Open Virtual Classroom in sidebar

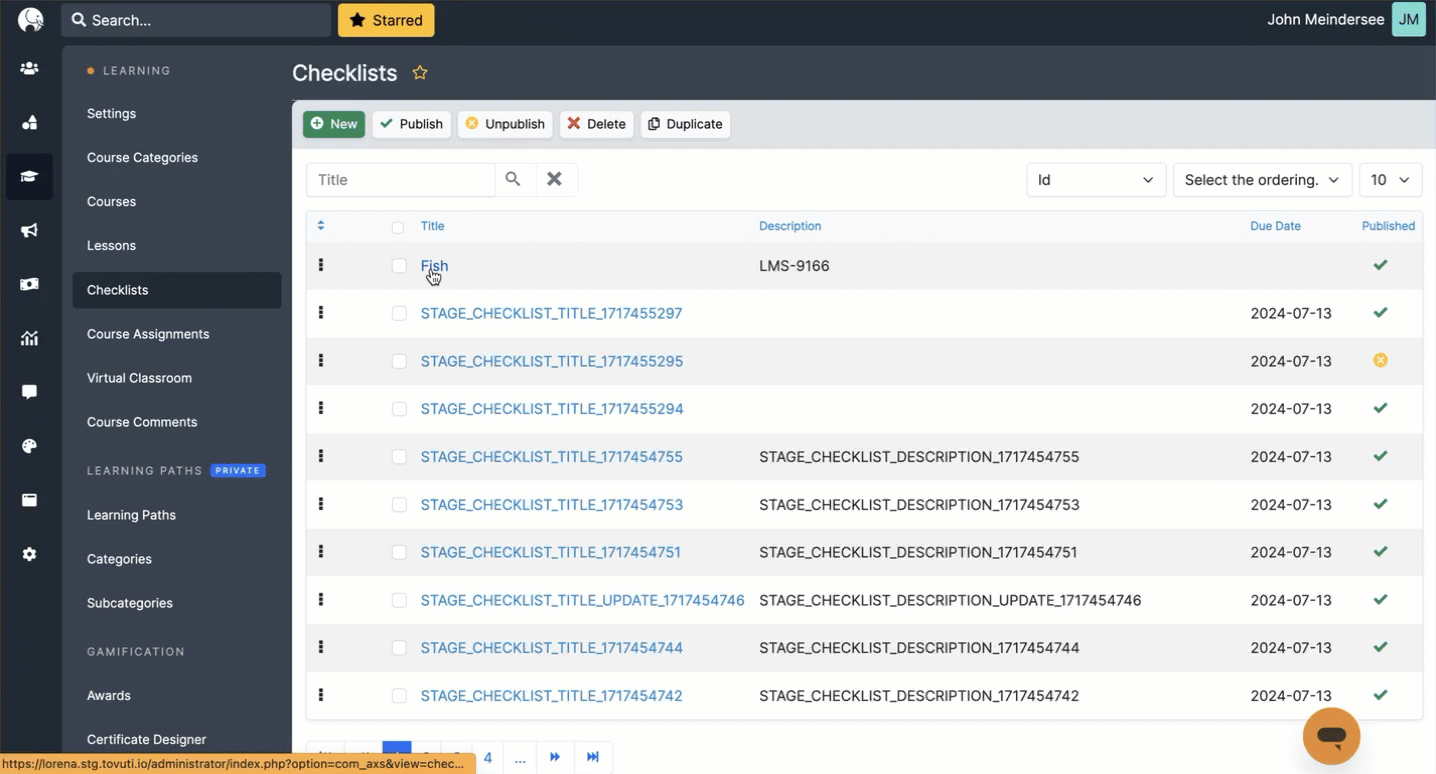click(139, 378)
